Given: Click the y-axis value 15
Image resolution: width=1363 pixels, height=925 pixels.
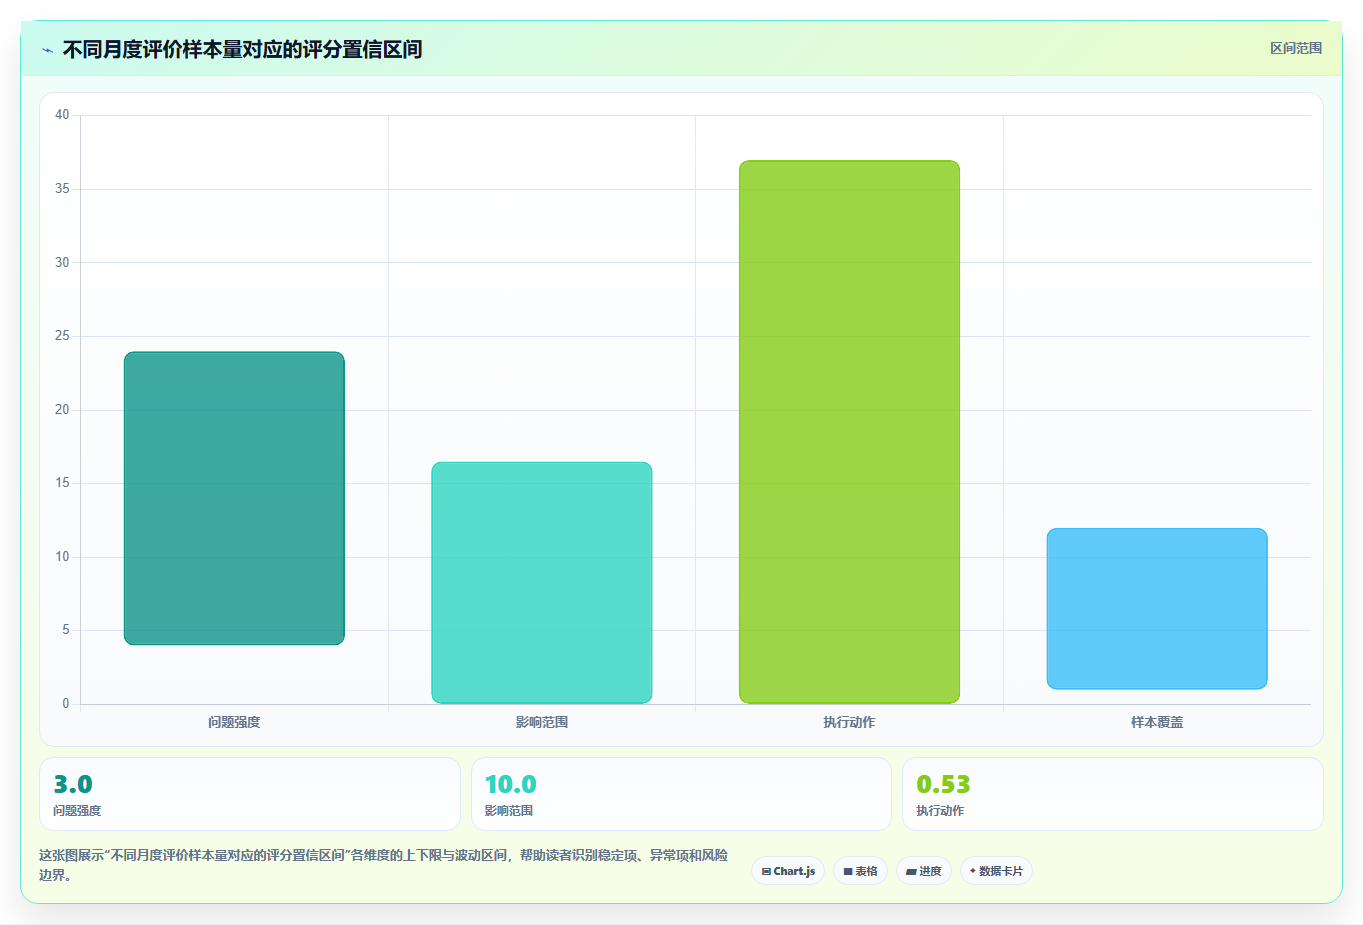Looking at the screenshot, I should point(62,483).
